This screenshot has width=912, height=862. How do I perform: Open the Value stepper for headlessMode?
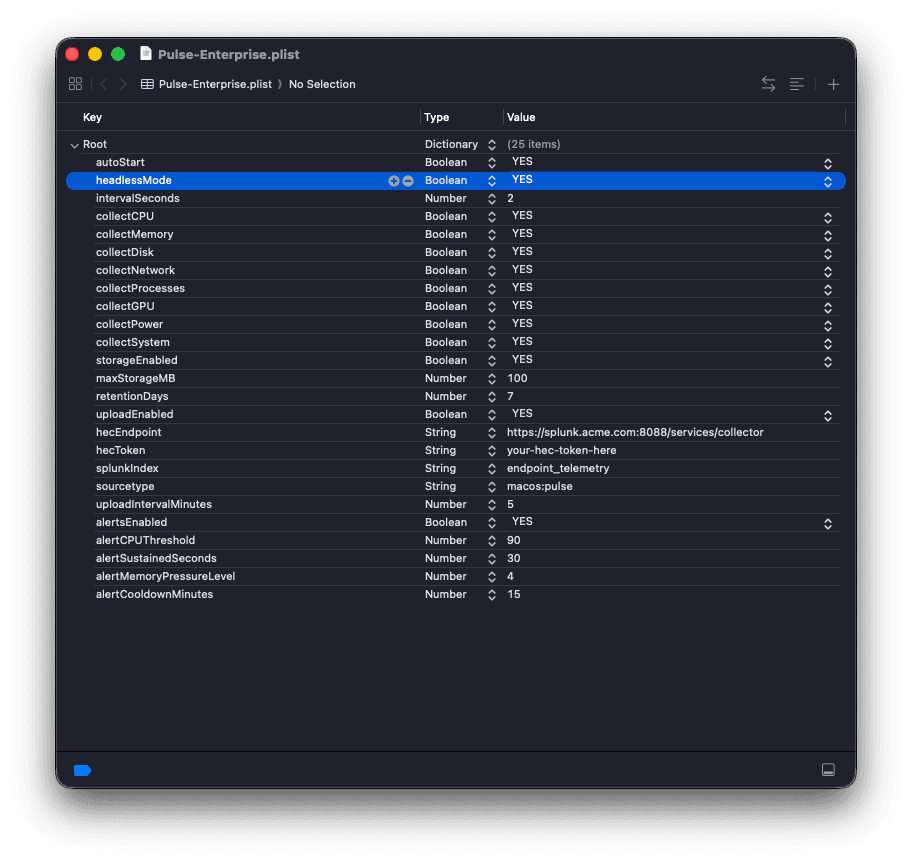[x=827, y=181]
